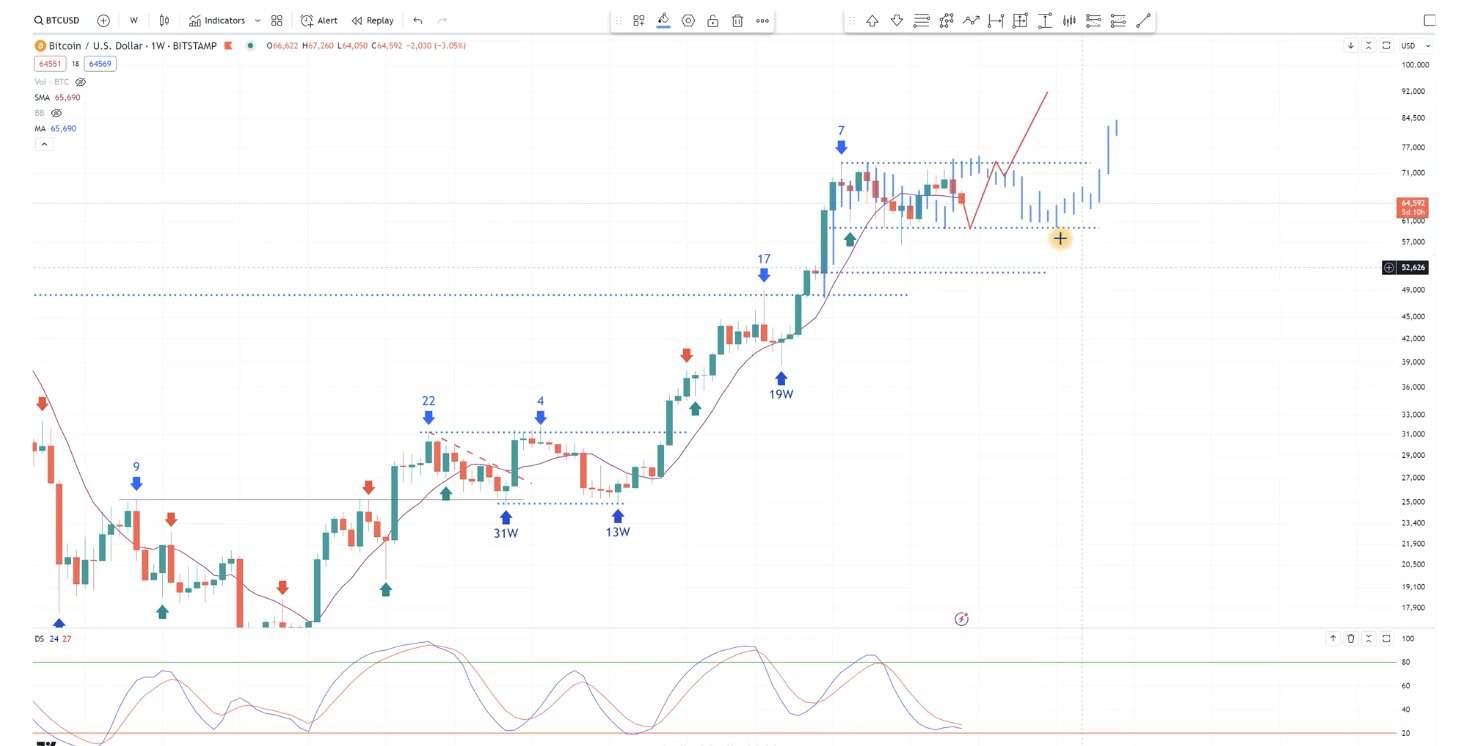The image size is (1458, 746).
Task: Toggle the drawing lock icon
Action: [x=712, y=20]
